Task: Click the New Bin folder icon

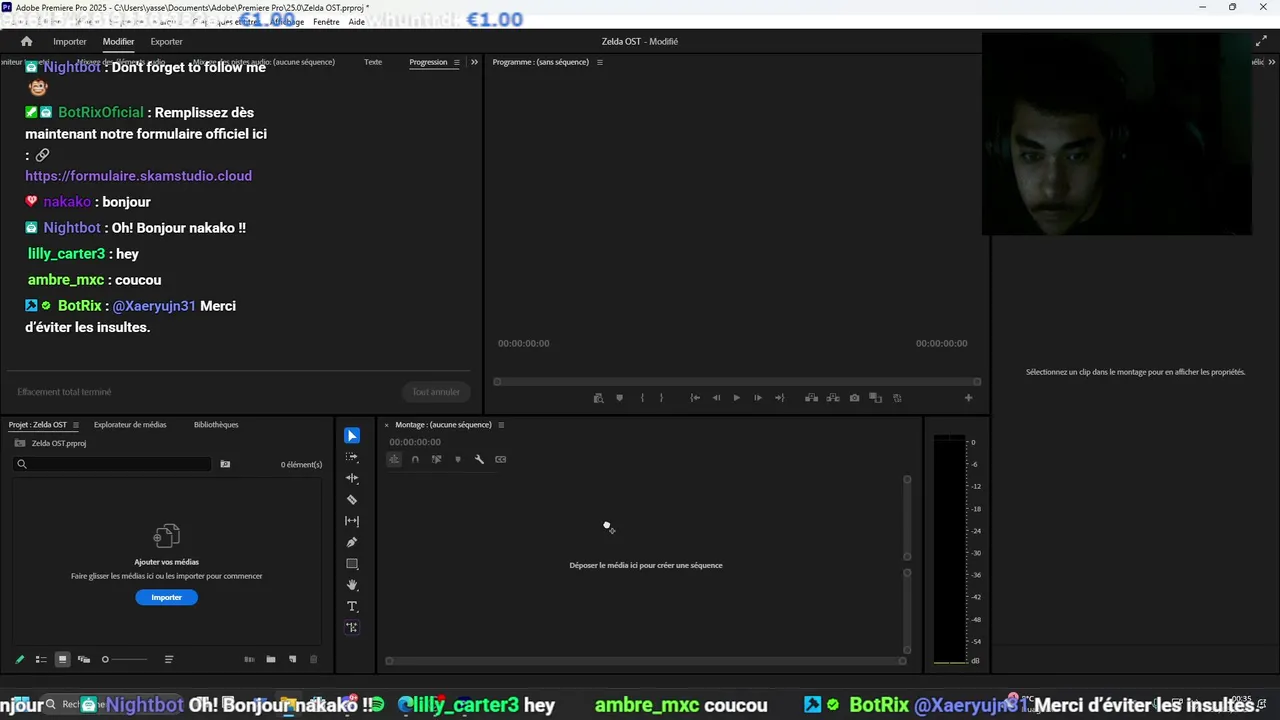Action: pos(271,659)
